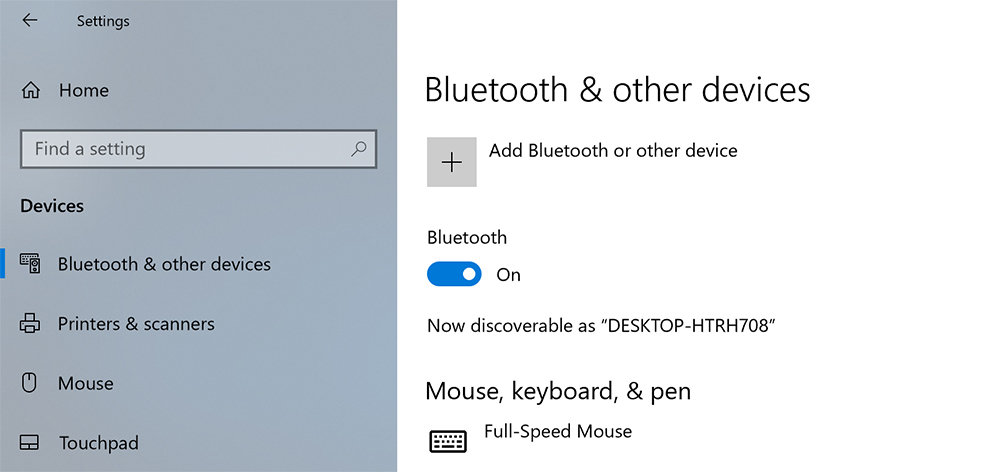998x472 pixels.
Task: Go to Mouse settings
Action: 86,384
